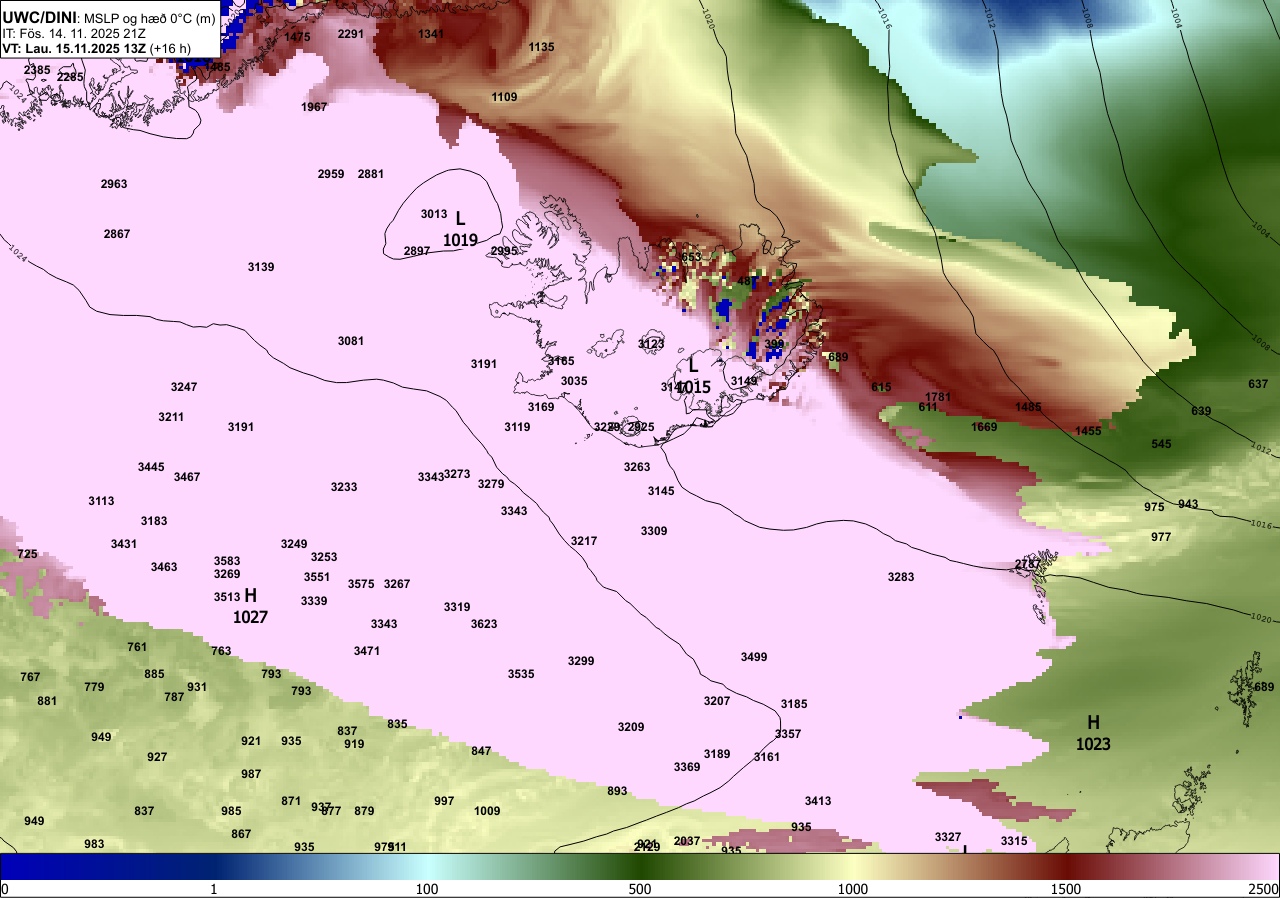The height and width of the screenshot is (898, 1280).
Task: Click the freezing level value 3209
Action: pos(631,727)
